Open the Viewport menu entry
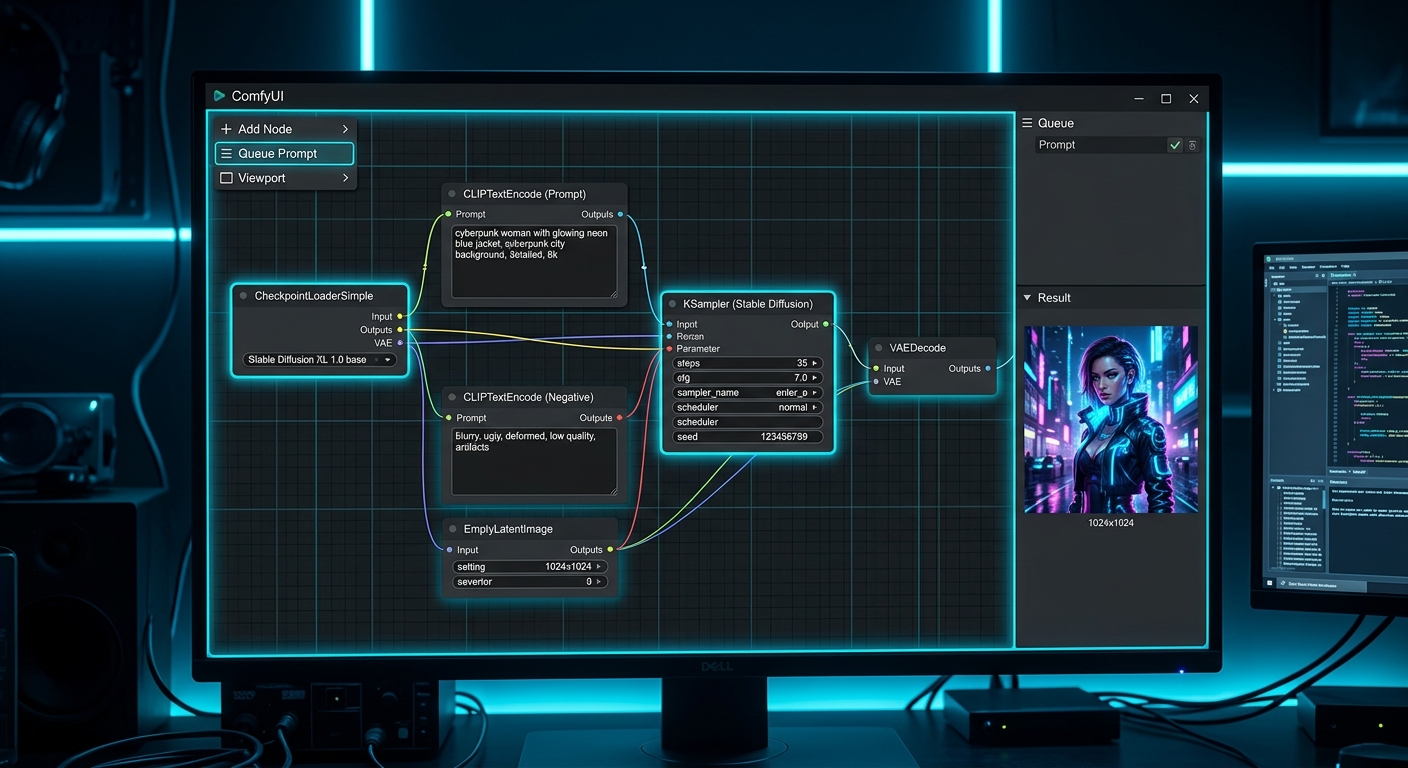1408x768 pixels. (x=284, y=178)
